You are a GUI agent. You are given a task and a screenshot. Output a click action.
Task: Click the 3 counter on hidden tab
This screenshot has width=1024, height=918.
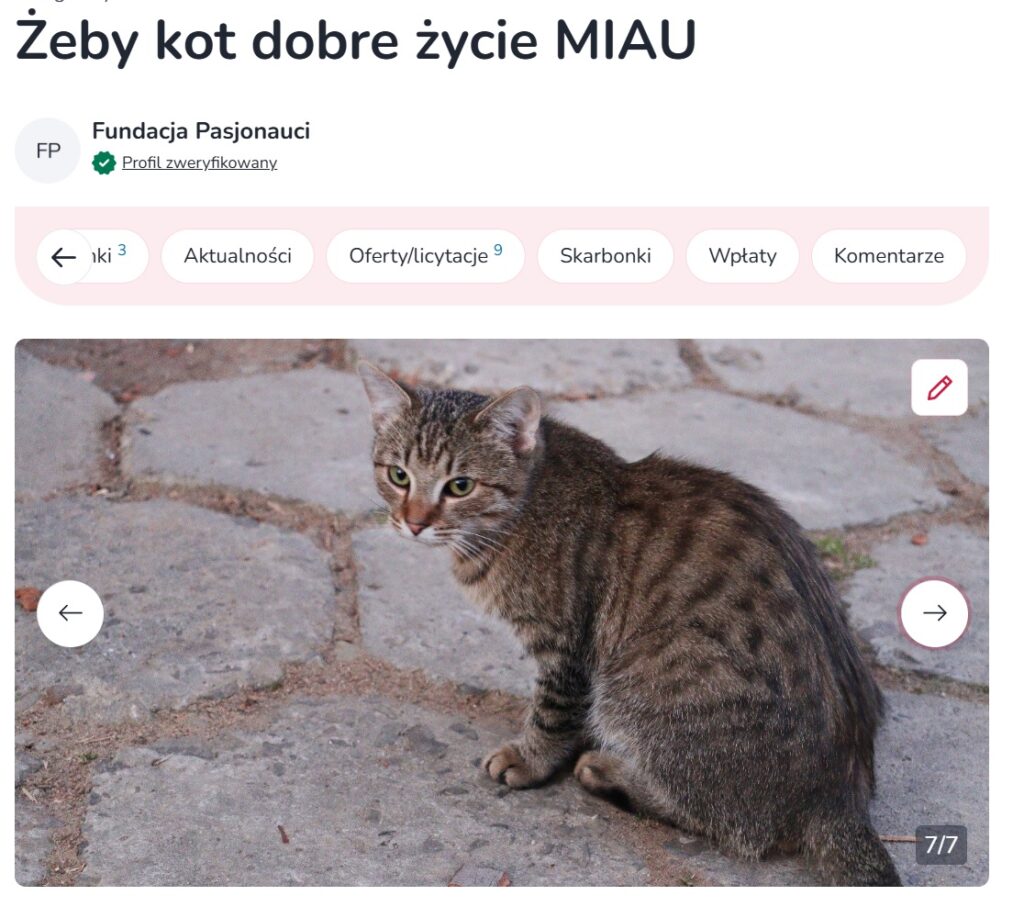(x=121, y=249)
